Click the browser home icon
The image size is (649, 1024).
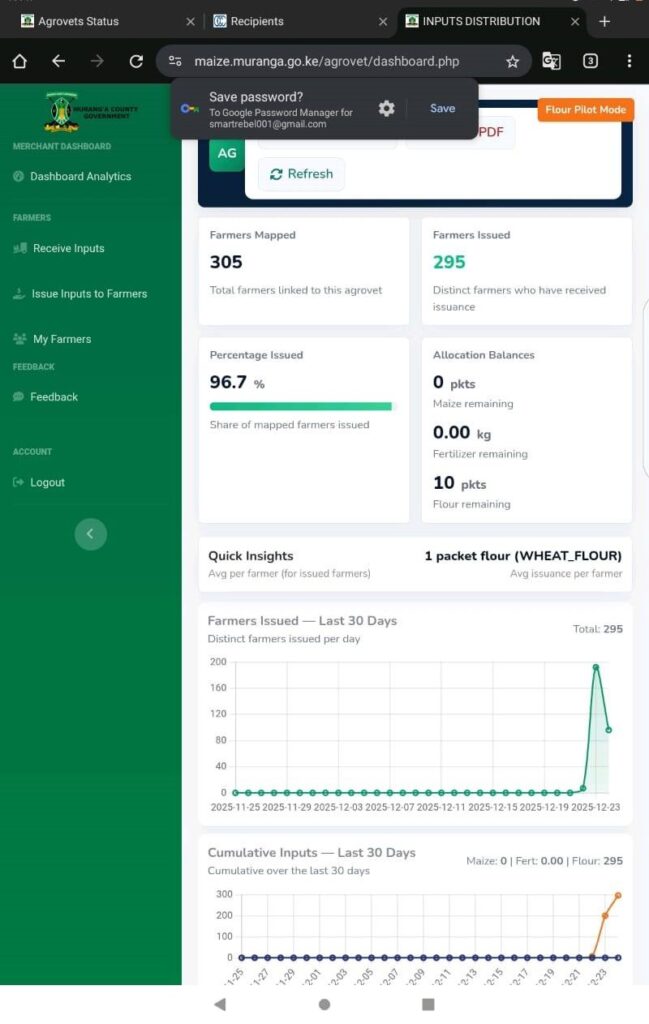click(x=19, y=61)
